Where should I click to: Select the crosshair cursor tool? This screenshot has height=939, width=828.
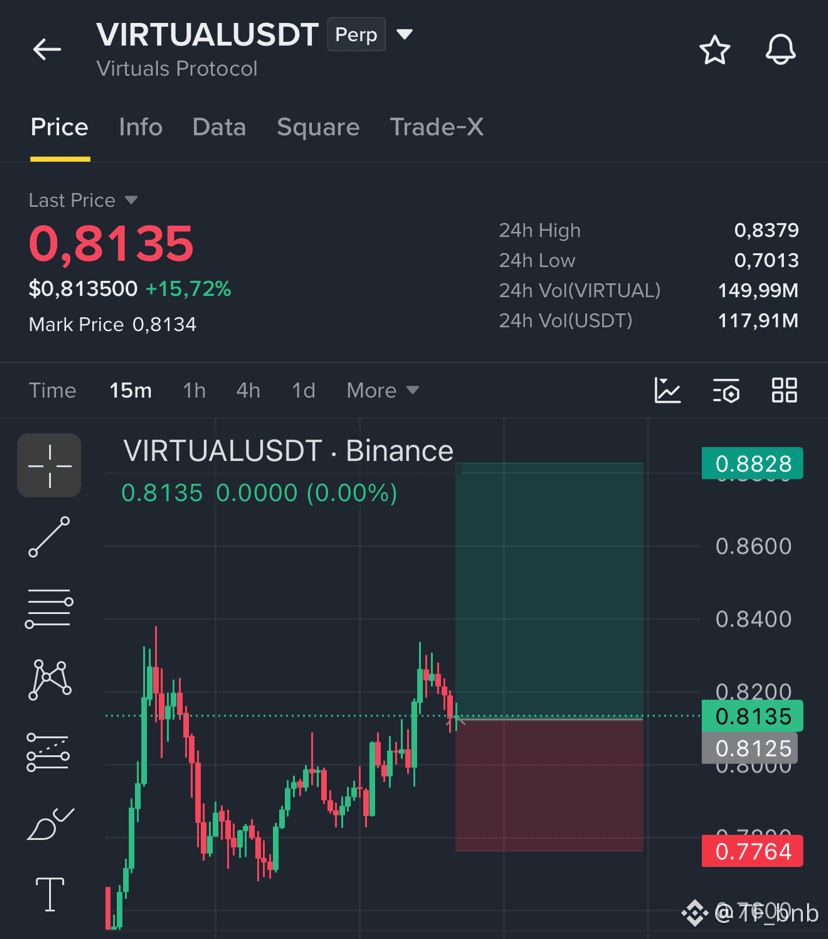(x=49, y=465)
